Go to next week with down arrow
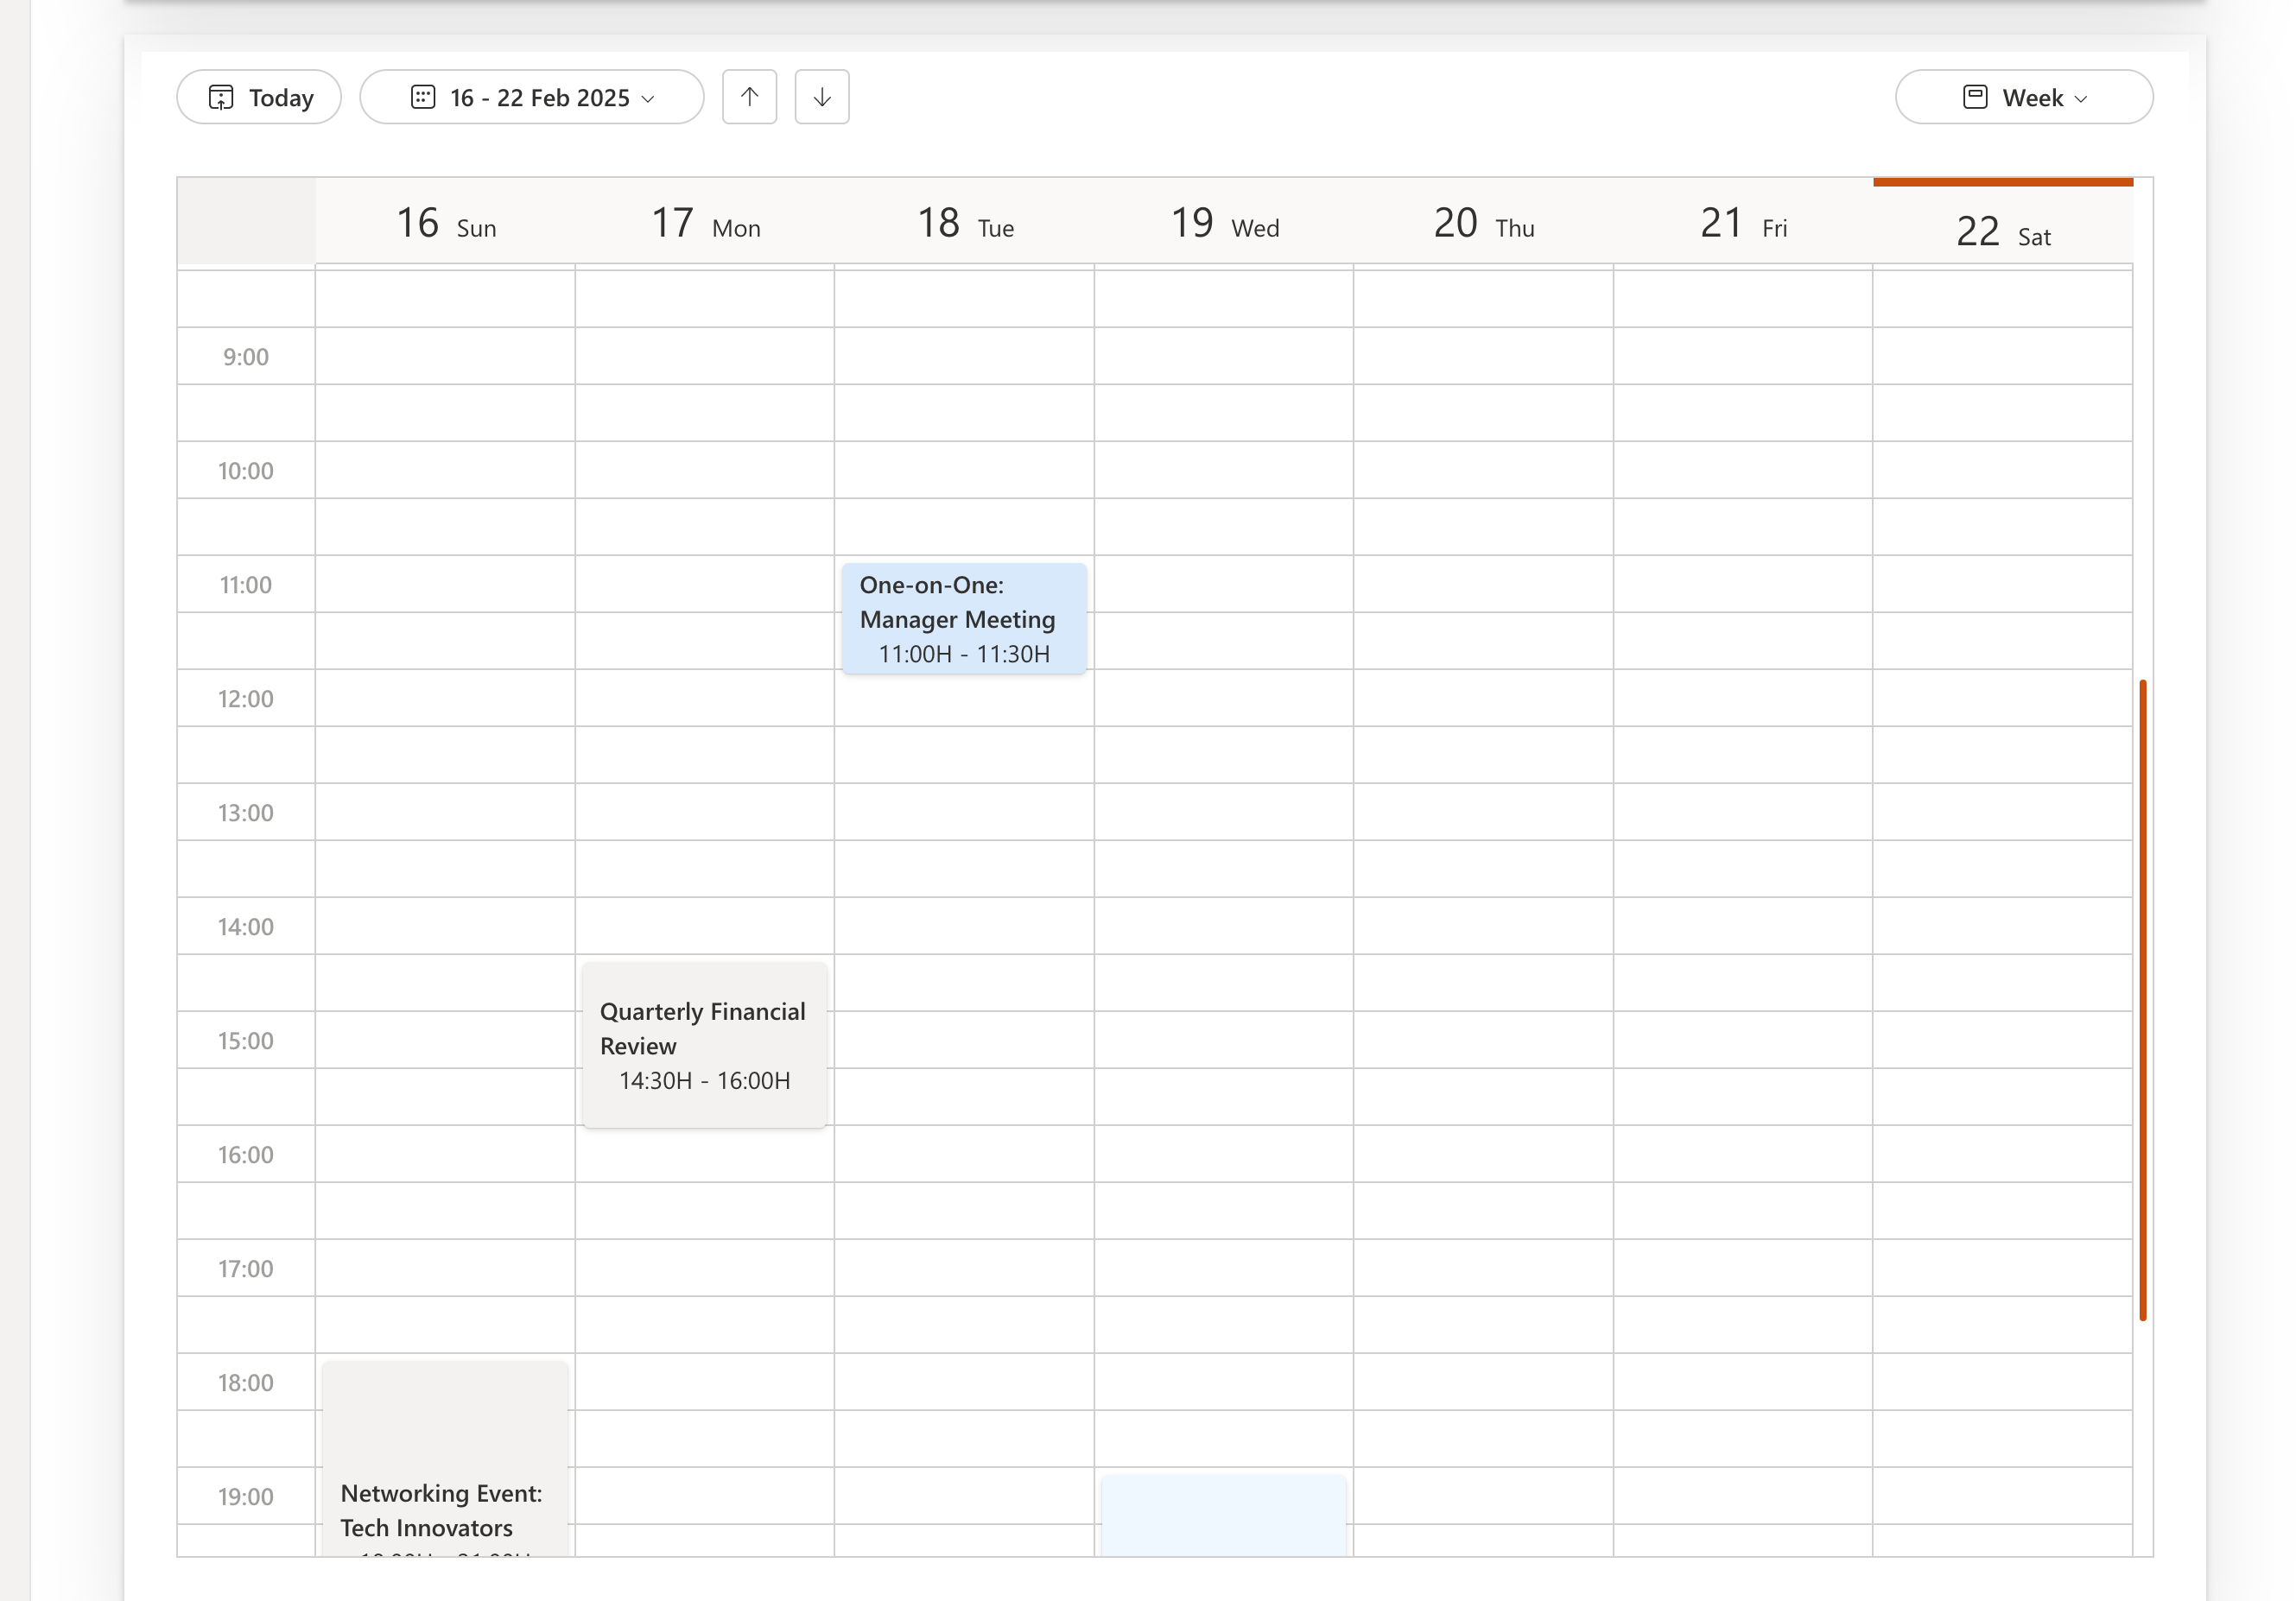This screenshot has width=2296, height=1601. (x=821, y=97)
